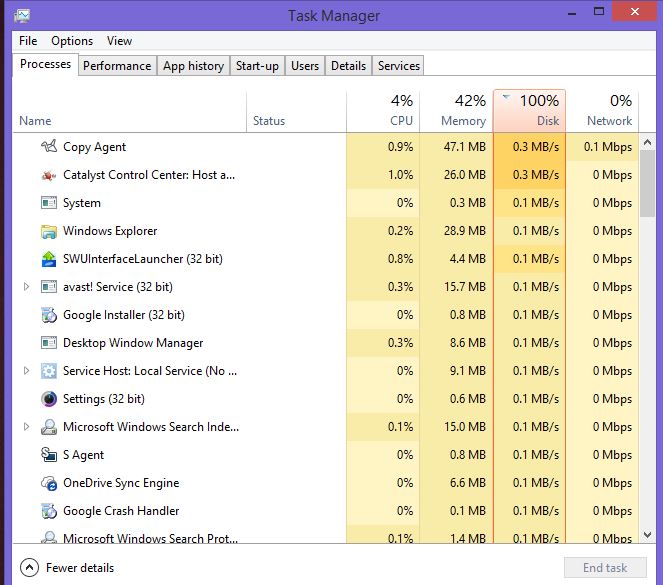Expand the Service Host: Local Service group
663x585 pixels.
pos(26,371)
